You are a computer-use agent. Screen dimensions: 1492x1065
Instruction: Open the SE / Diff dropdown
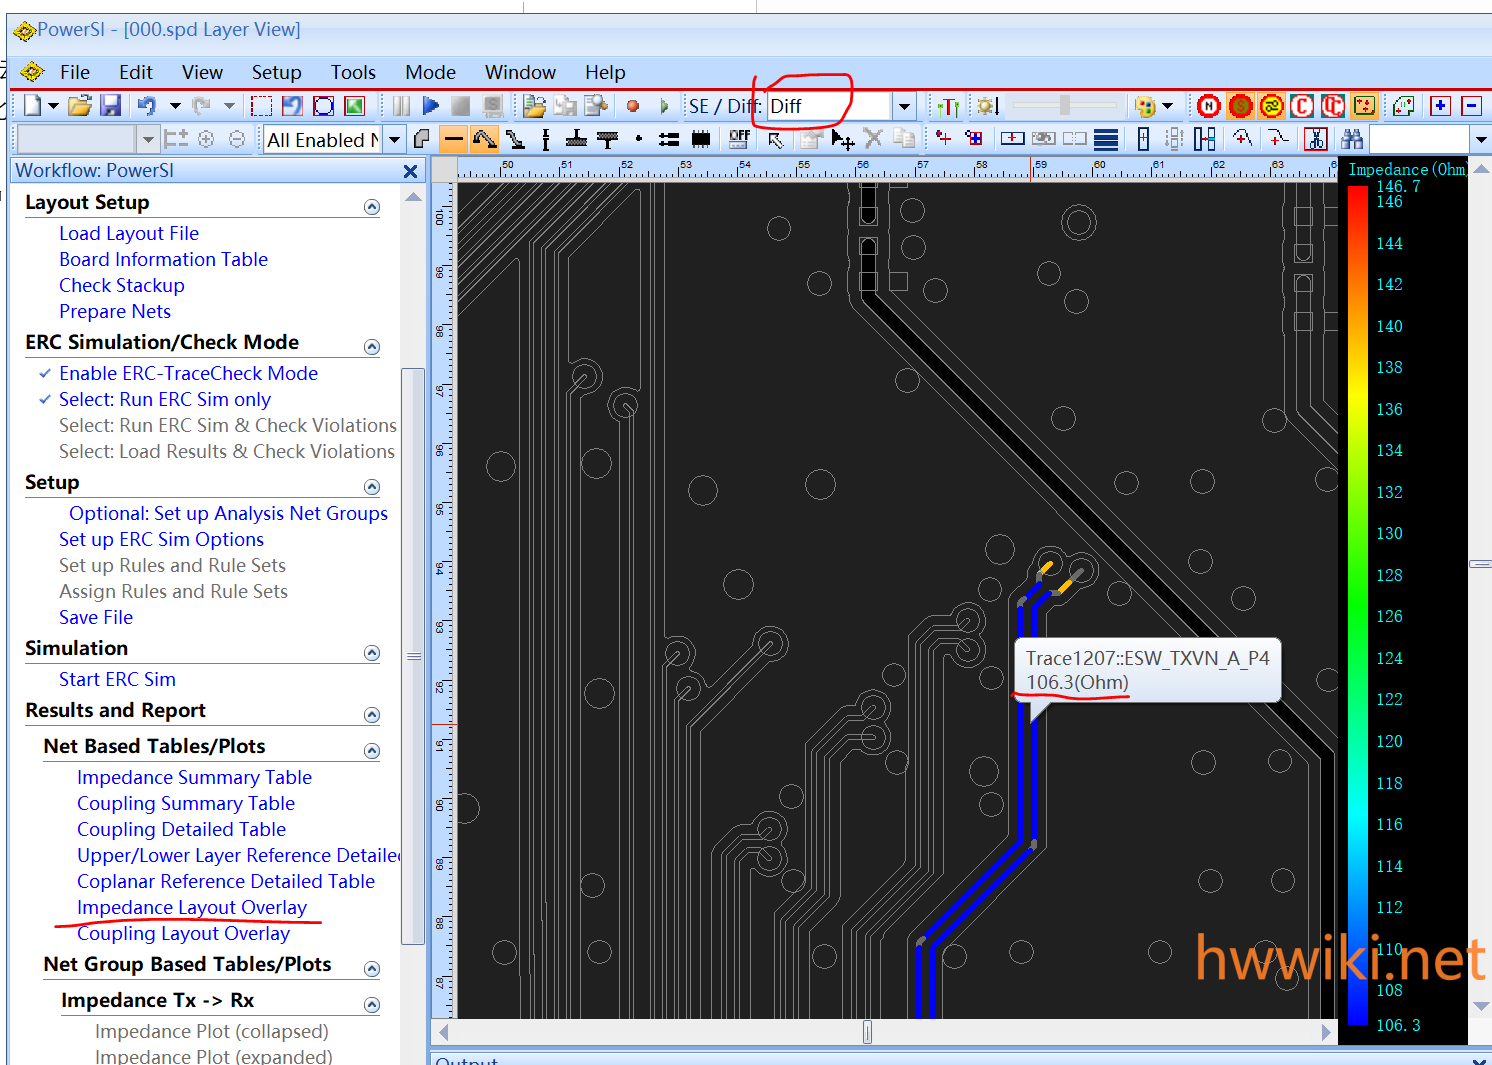coord(904,106)
